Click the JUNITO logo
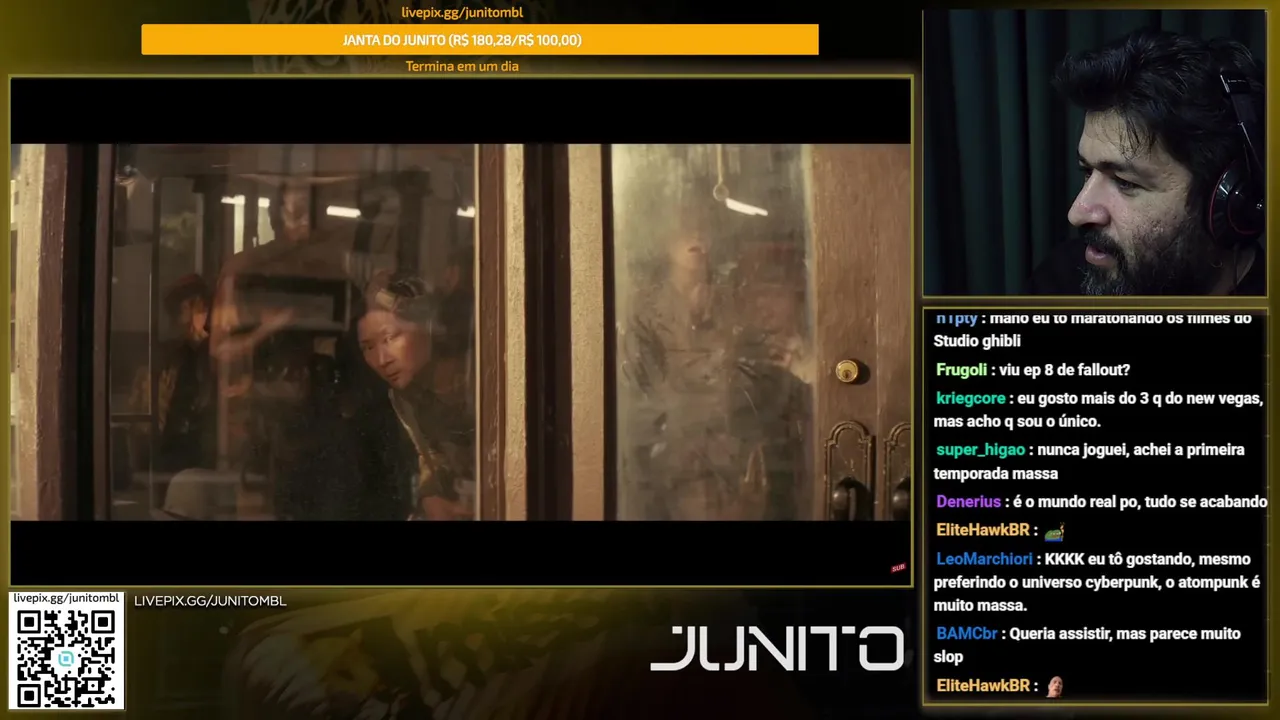Viewport: 1280px width, 720px height. point(777,648)
